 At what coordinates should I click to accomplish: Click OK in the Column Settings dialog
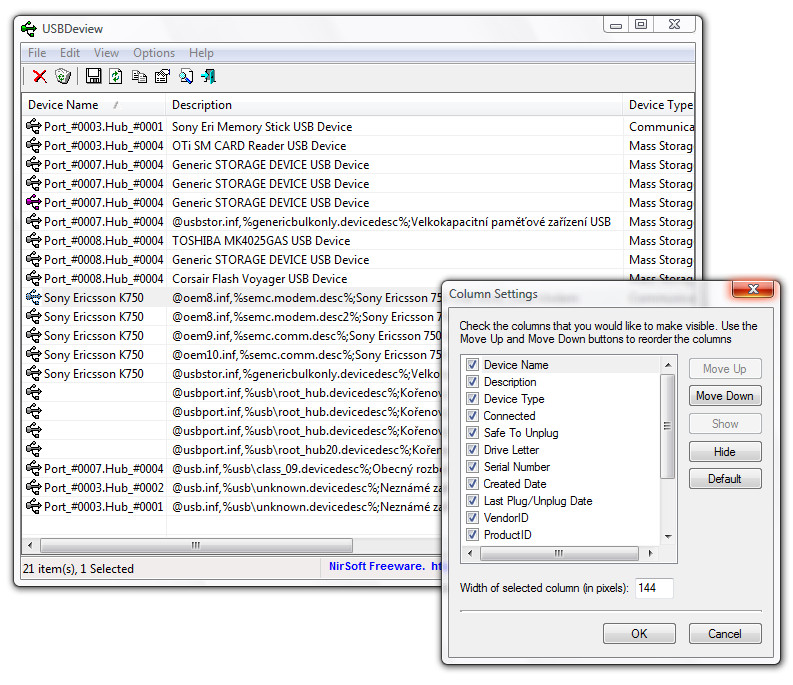click(x=639, y=633)
